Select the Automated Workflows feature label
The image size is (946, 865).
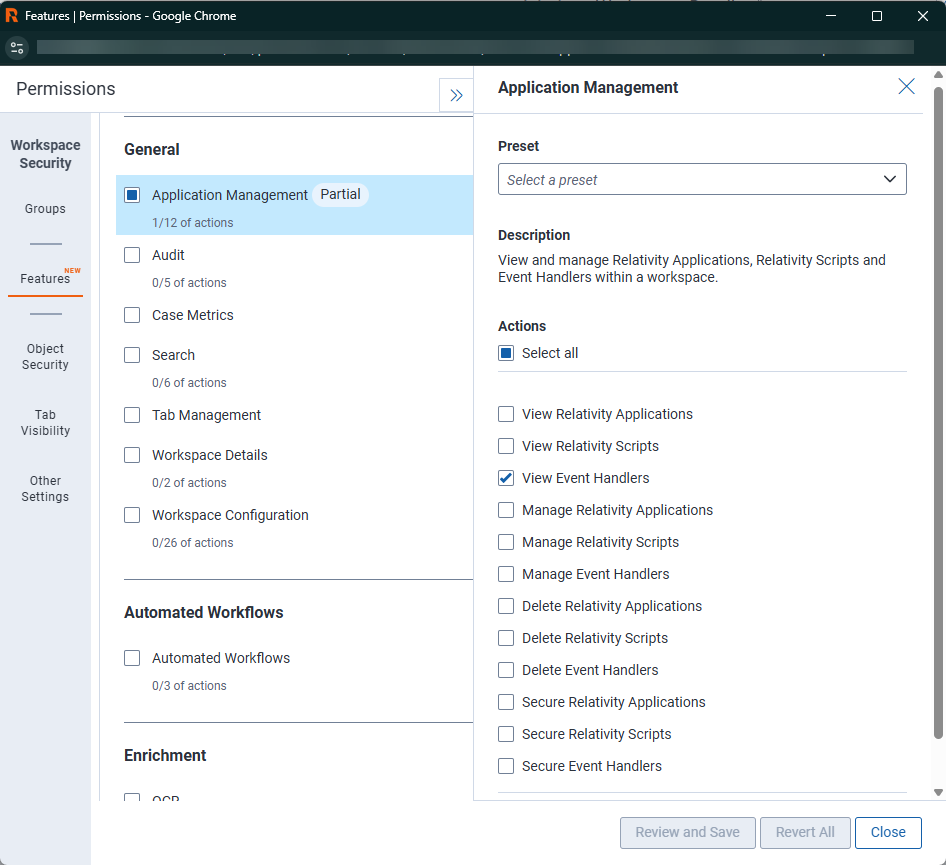point(221,658)
